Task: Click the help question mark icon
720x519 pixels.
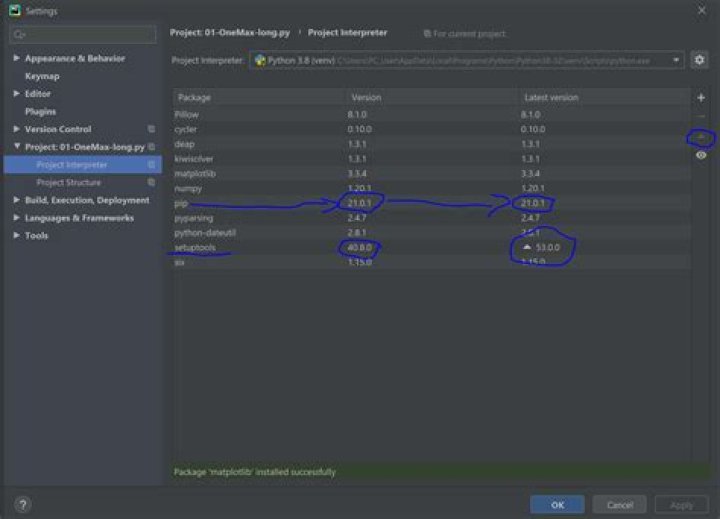Action: 22,504
